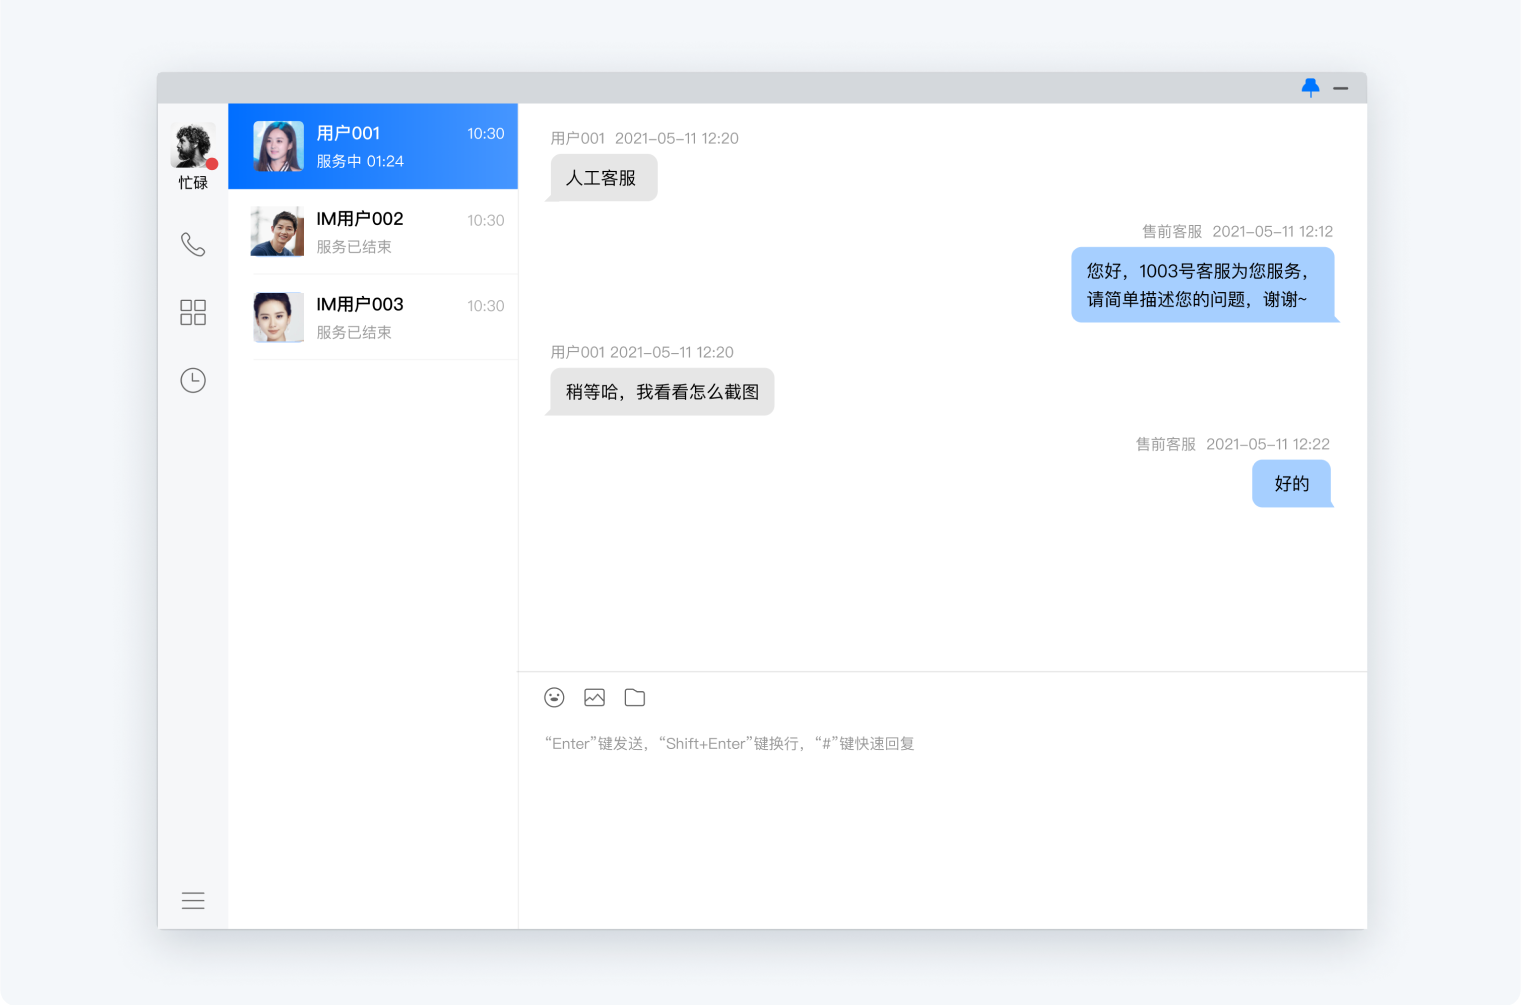Click the 服务中 01:24 status text
Screen dimensions: 1524x1005
[360, 161]
